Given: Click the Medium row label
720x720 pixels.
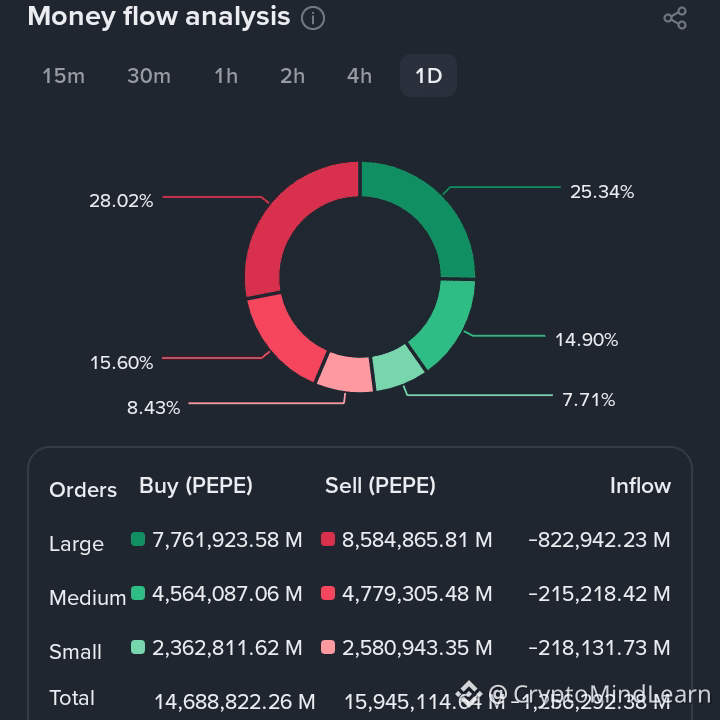Looking at the screenshot, I should (x=87, y=598).
